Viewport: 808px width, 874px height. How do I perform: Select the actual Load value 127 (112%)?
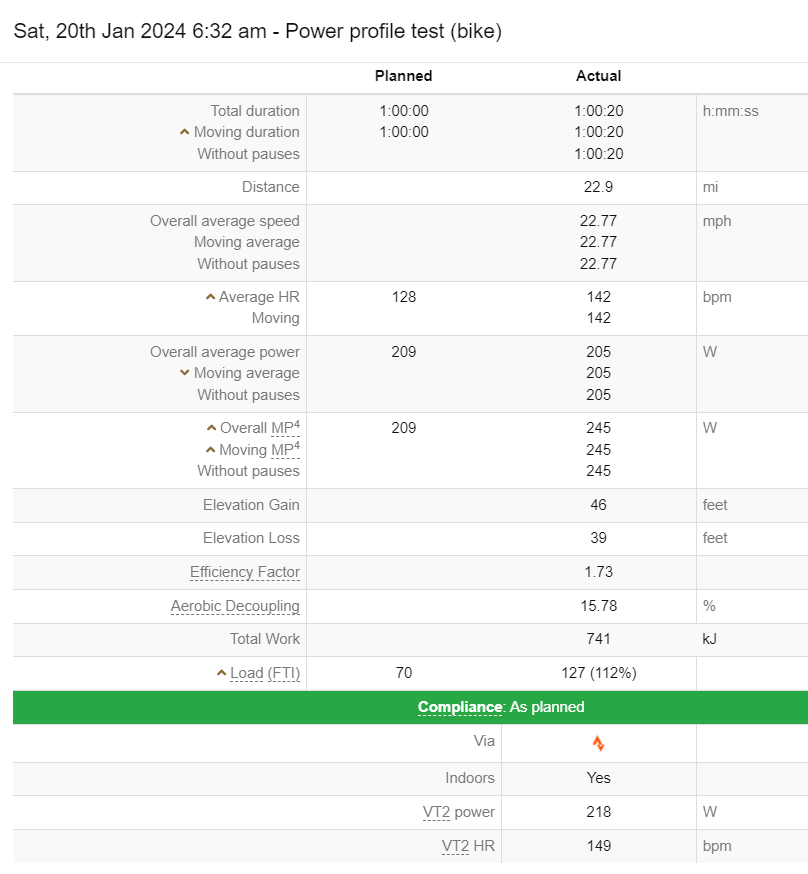598,673
